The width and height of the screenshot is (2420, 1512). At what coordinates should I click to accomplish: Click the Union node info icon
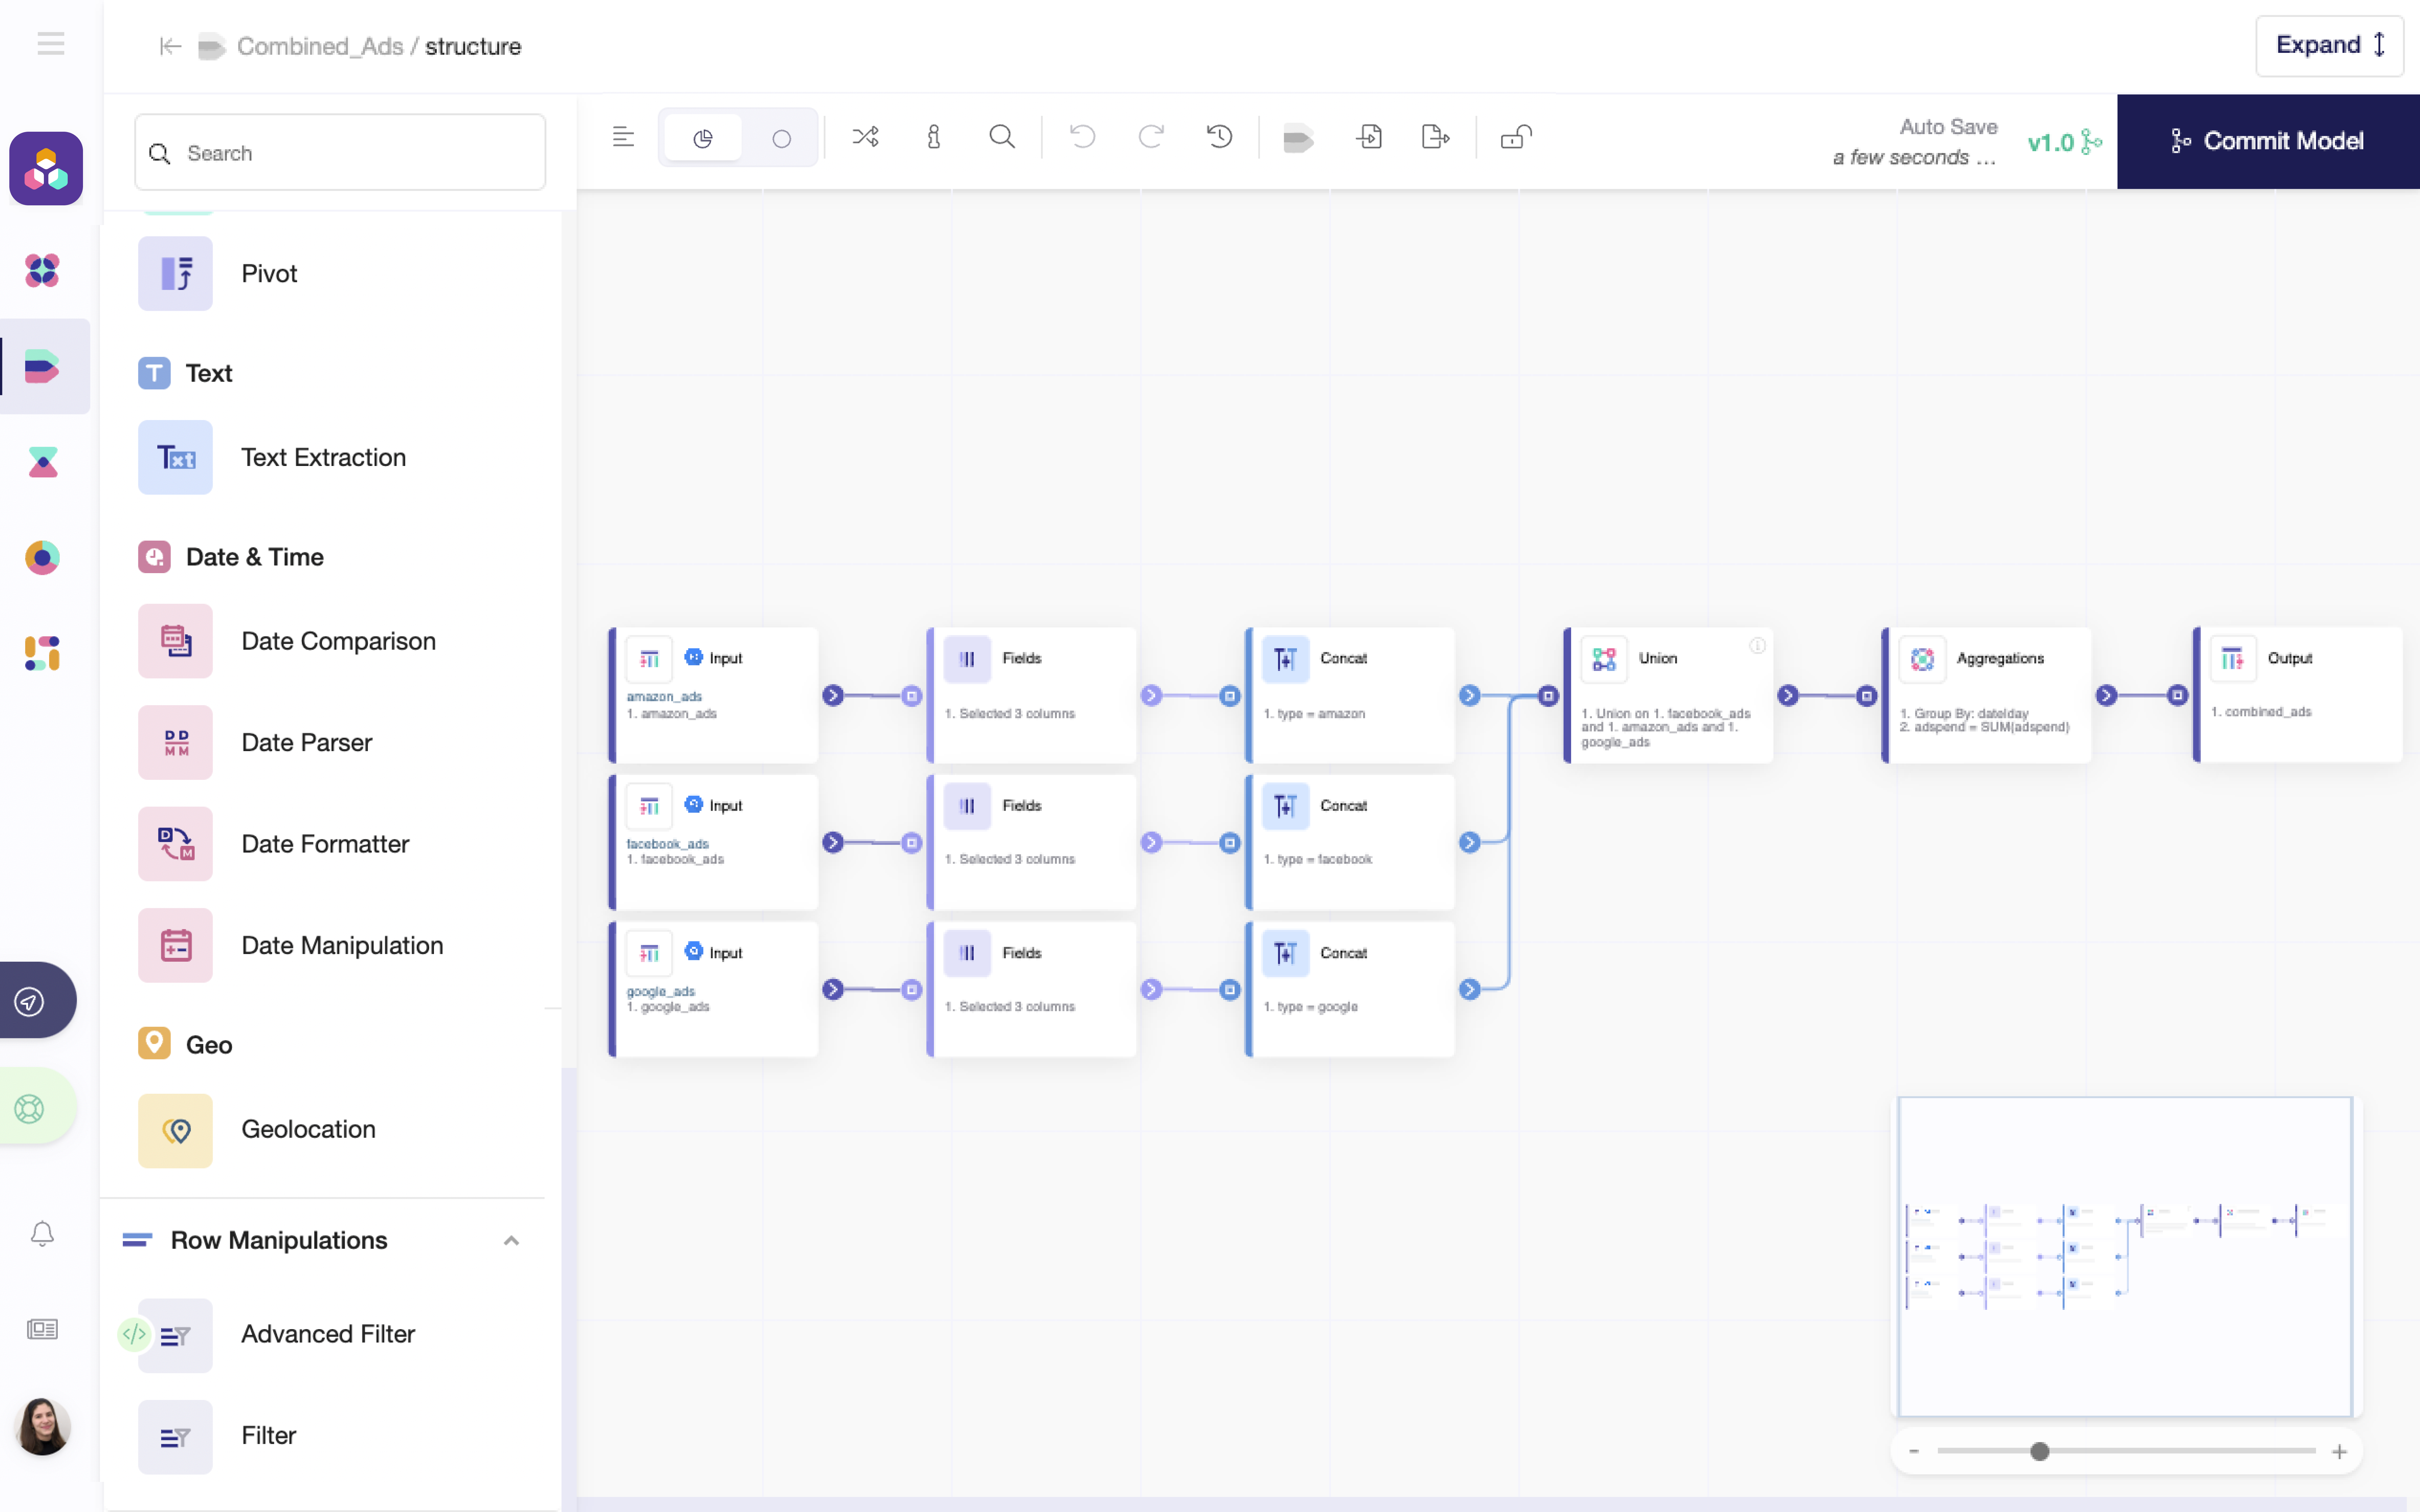coord(1757,646)
